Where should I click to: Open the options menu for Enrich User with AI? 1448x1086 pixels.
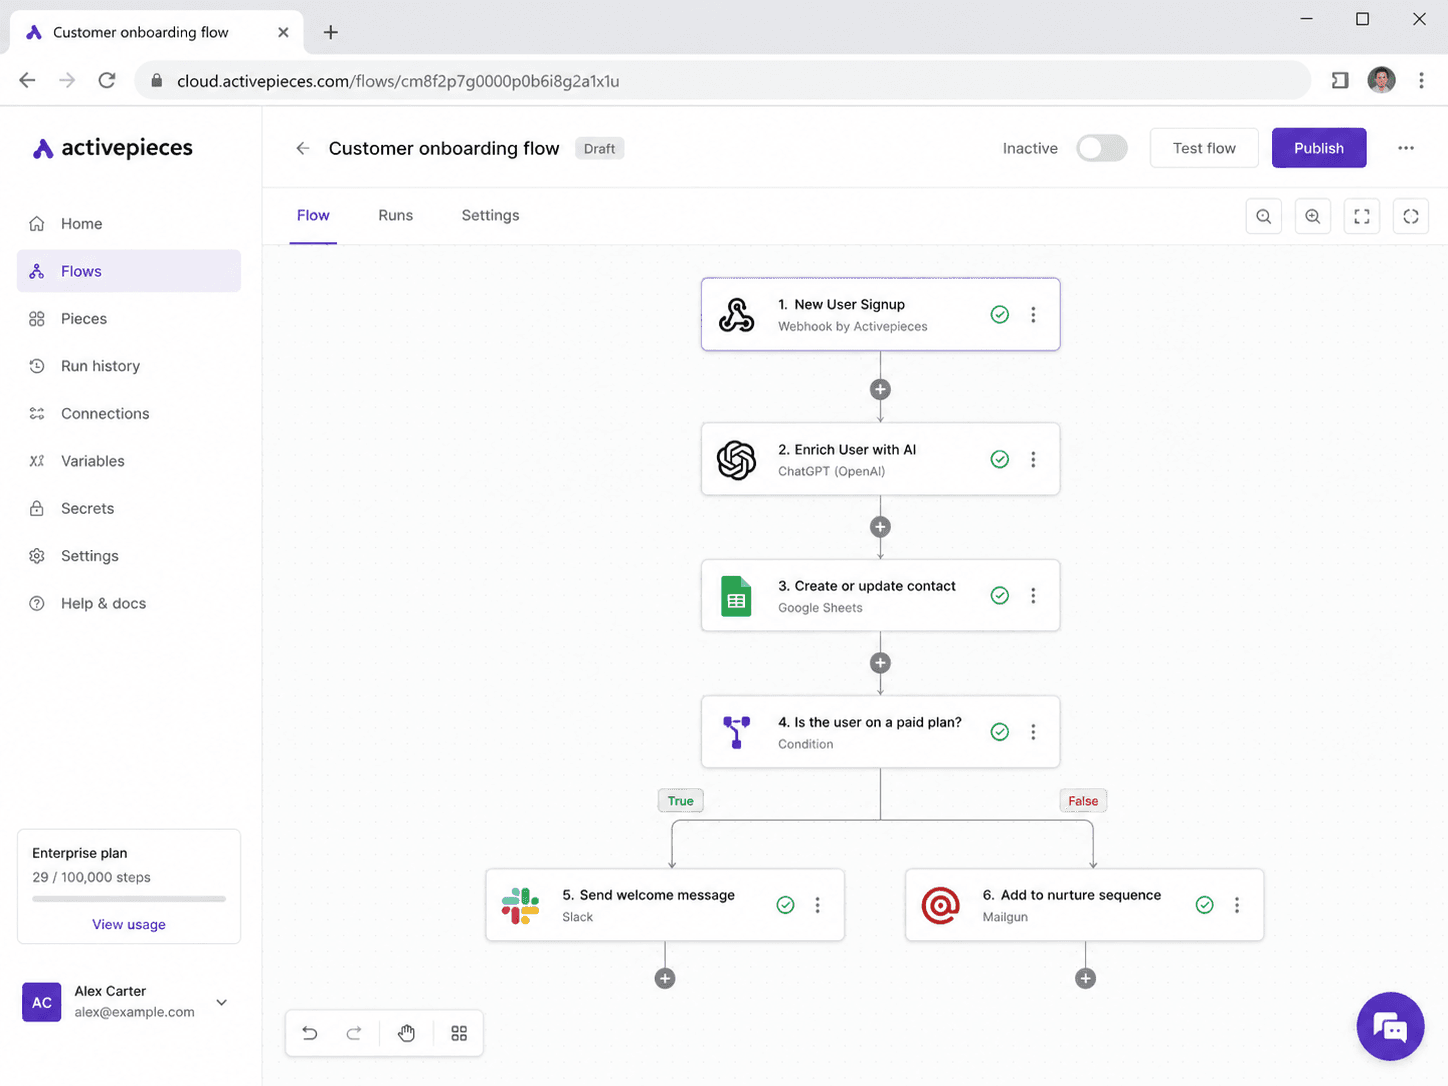(x=1033, y=460)
